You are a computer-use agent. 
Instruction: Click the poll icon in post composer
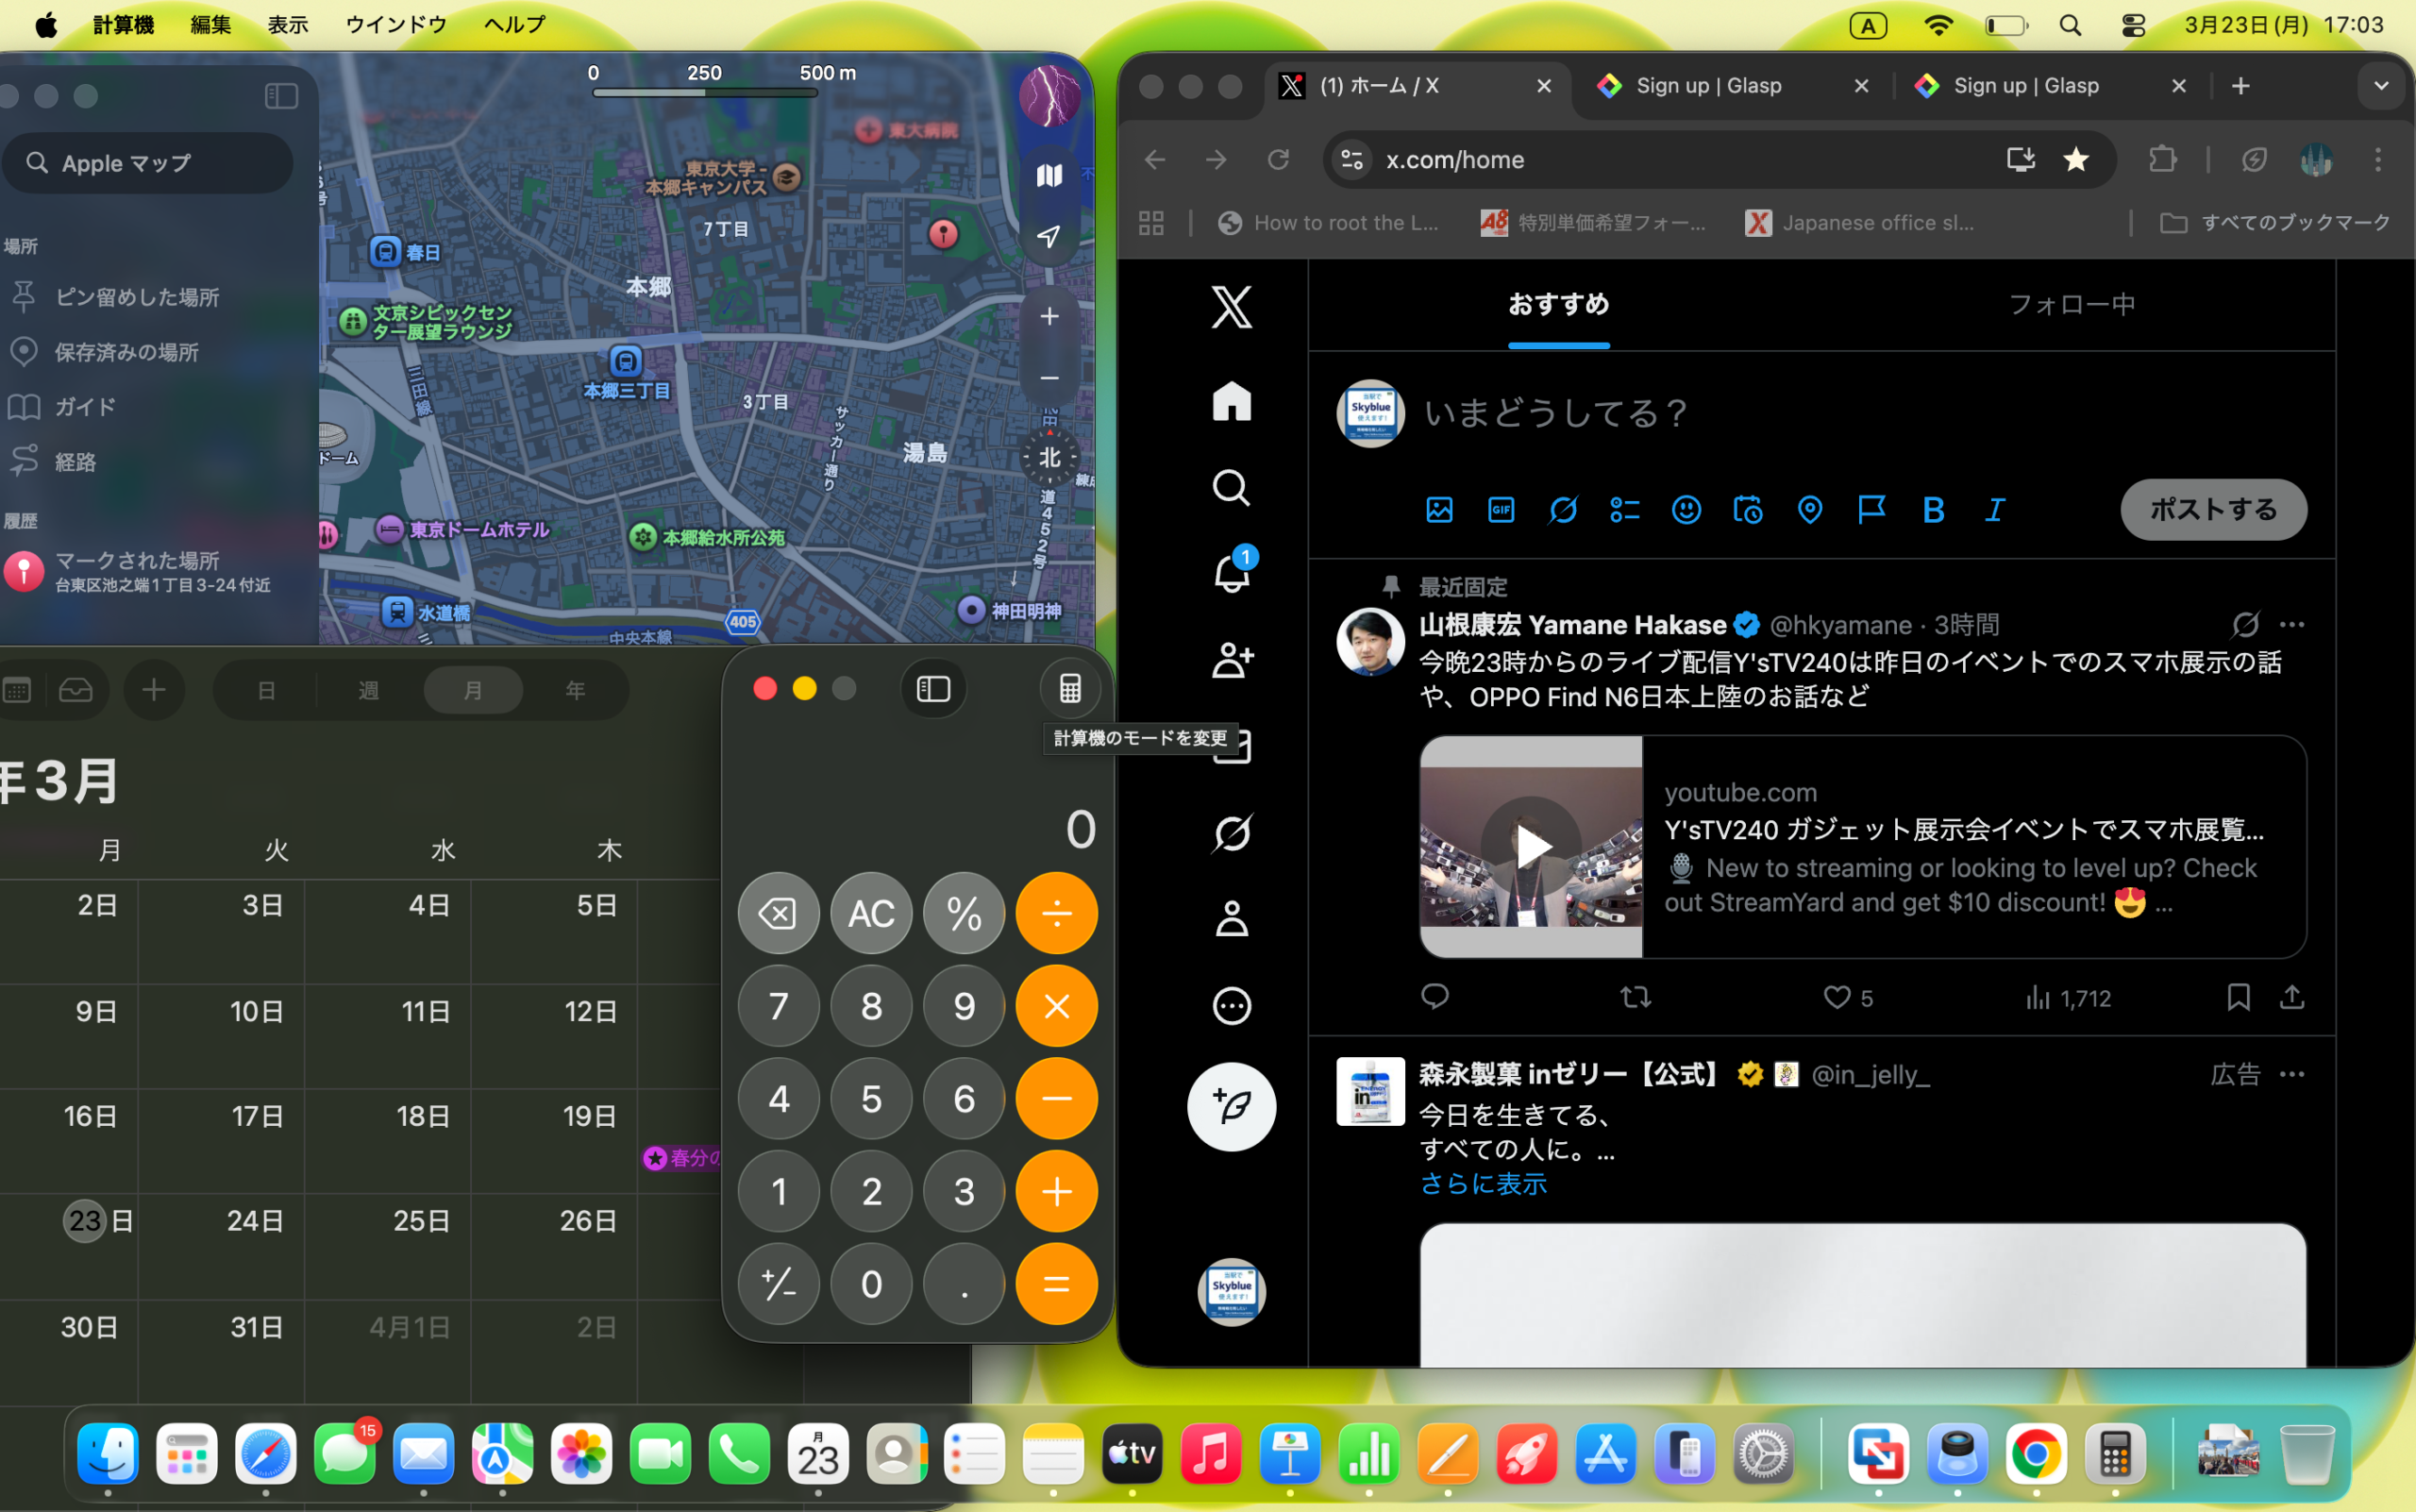(x=1624, y=510)
